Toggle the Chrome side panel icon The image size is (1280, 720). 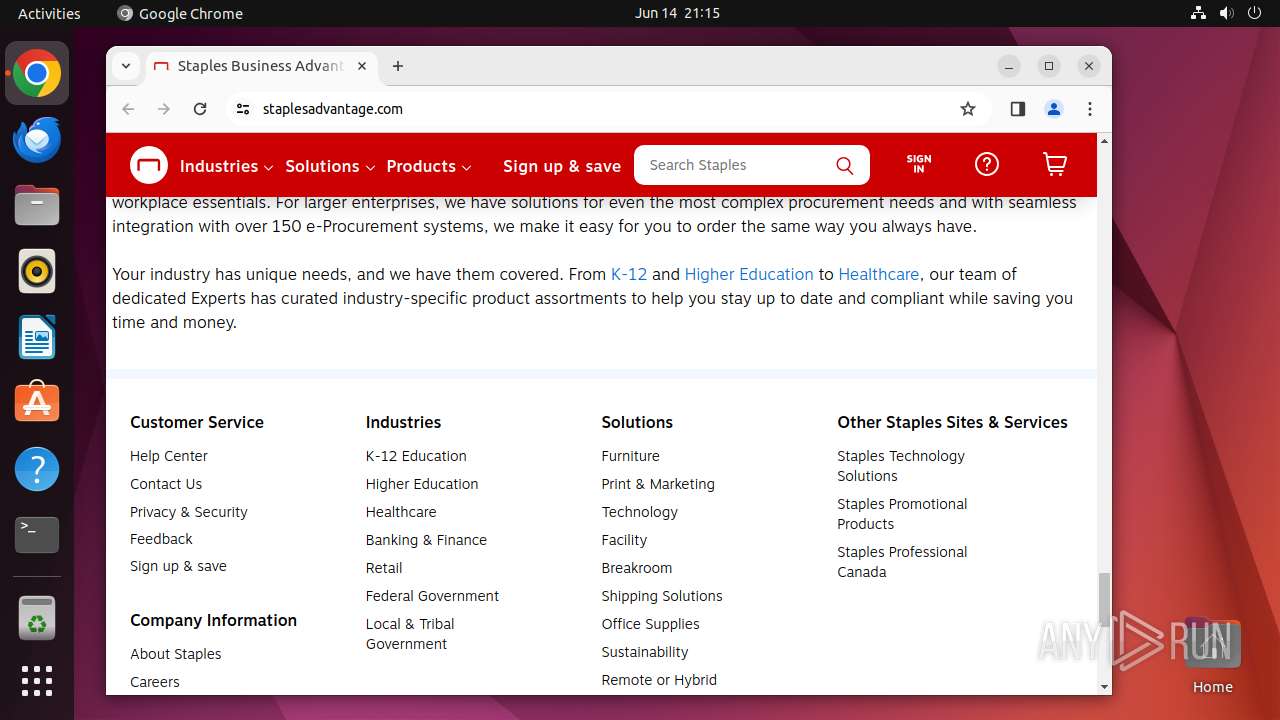(x=1018, y=109)
